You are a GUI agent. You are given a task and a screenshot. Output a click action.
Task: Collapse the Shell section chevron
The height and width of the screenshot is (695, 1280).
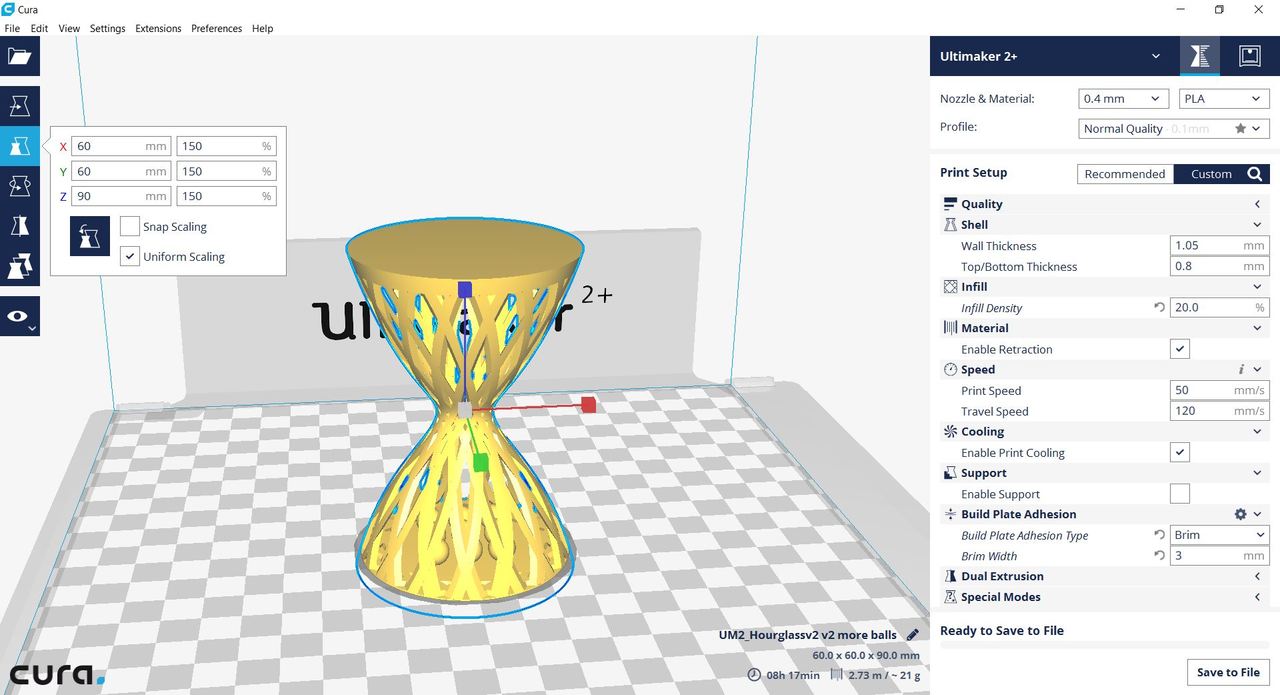pos(1257,225)
